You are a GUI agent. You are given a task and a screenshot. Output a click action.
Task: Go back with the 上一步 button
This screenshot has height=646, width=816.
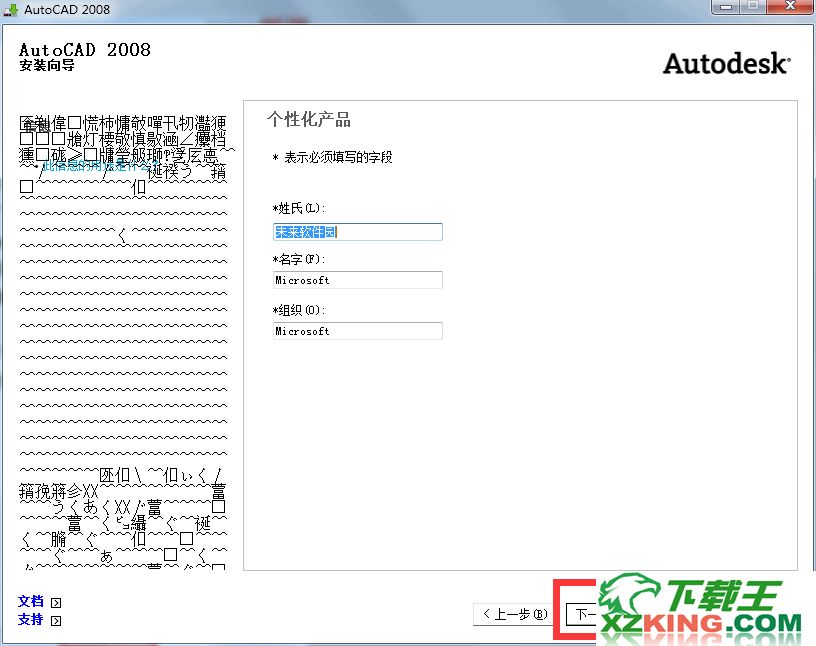click(x=514, y=614)
